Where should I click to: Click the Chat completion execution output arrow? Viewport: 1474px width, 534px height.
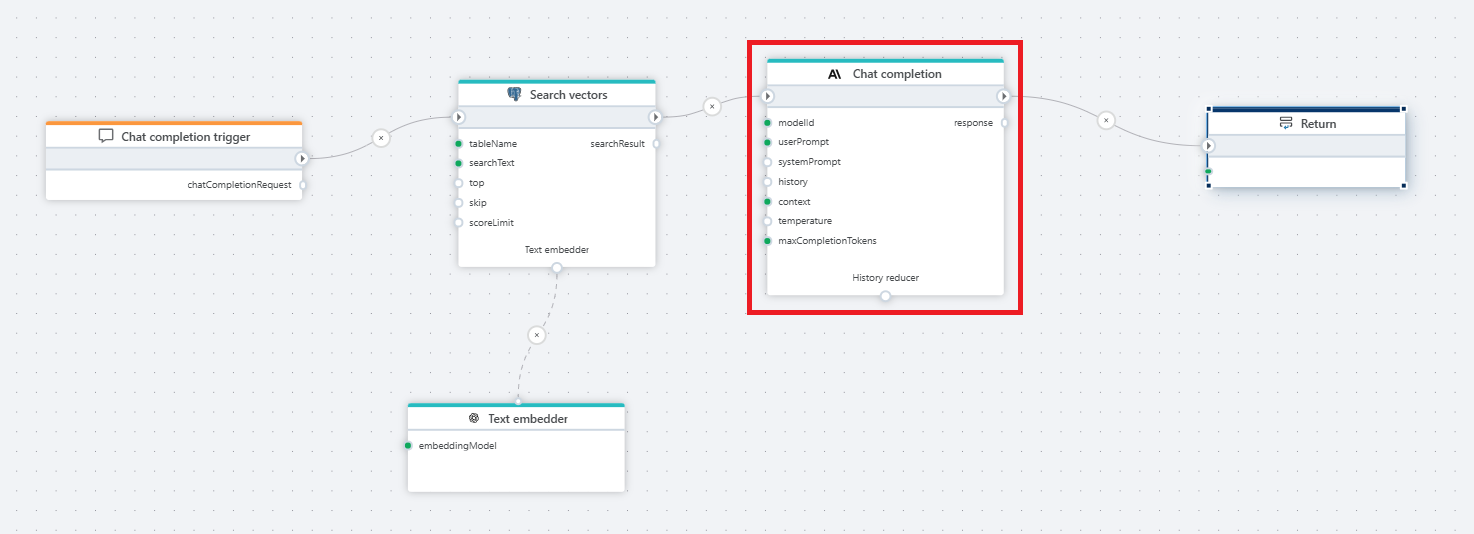tap(1003, 96)
